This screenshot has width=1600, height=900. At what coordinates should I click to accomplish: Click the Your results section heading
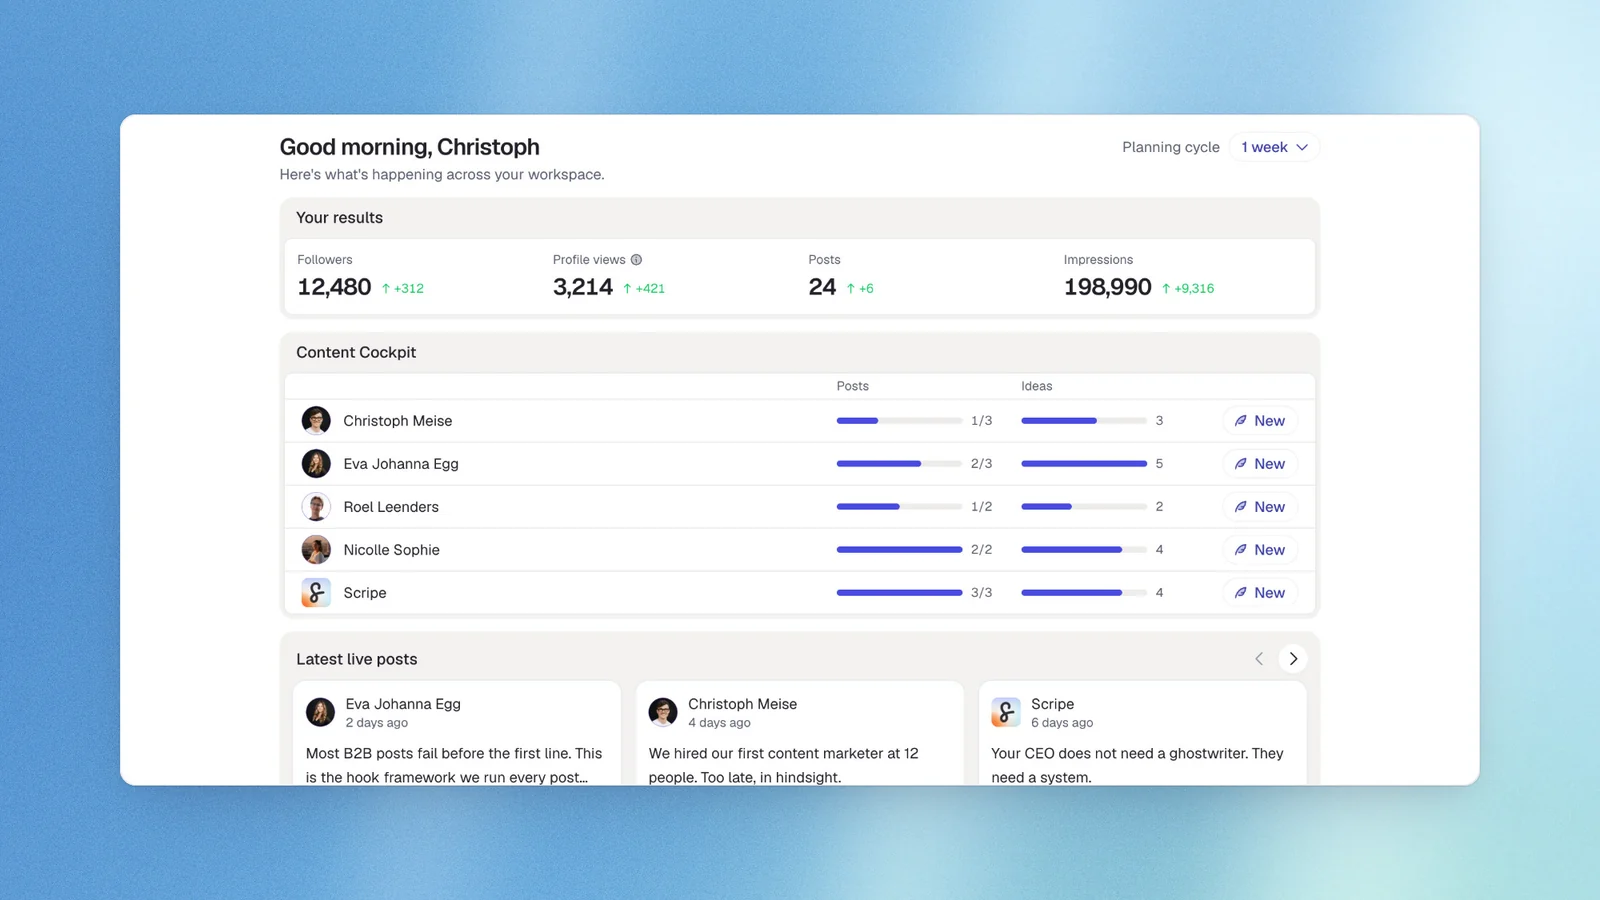pos(339,218)
